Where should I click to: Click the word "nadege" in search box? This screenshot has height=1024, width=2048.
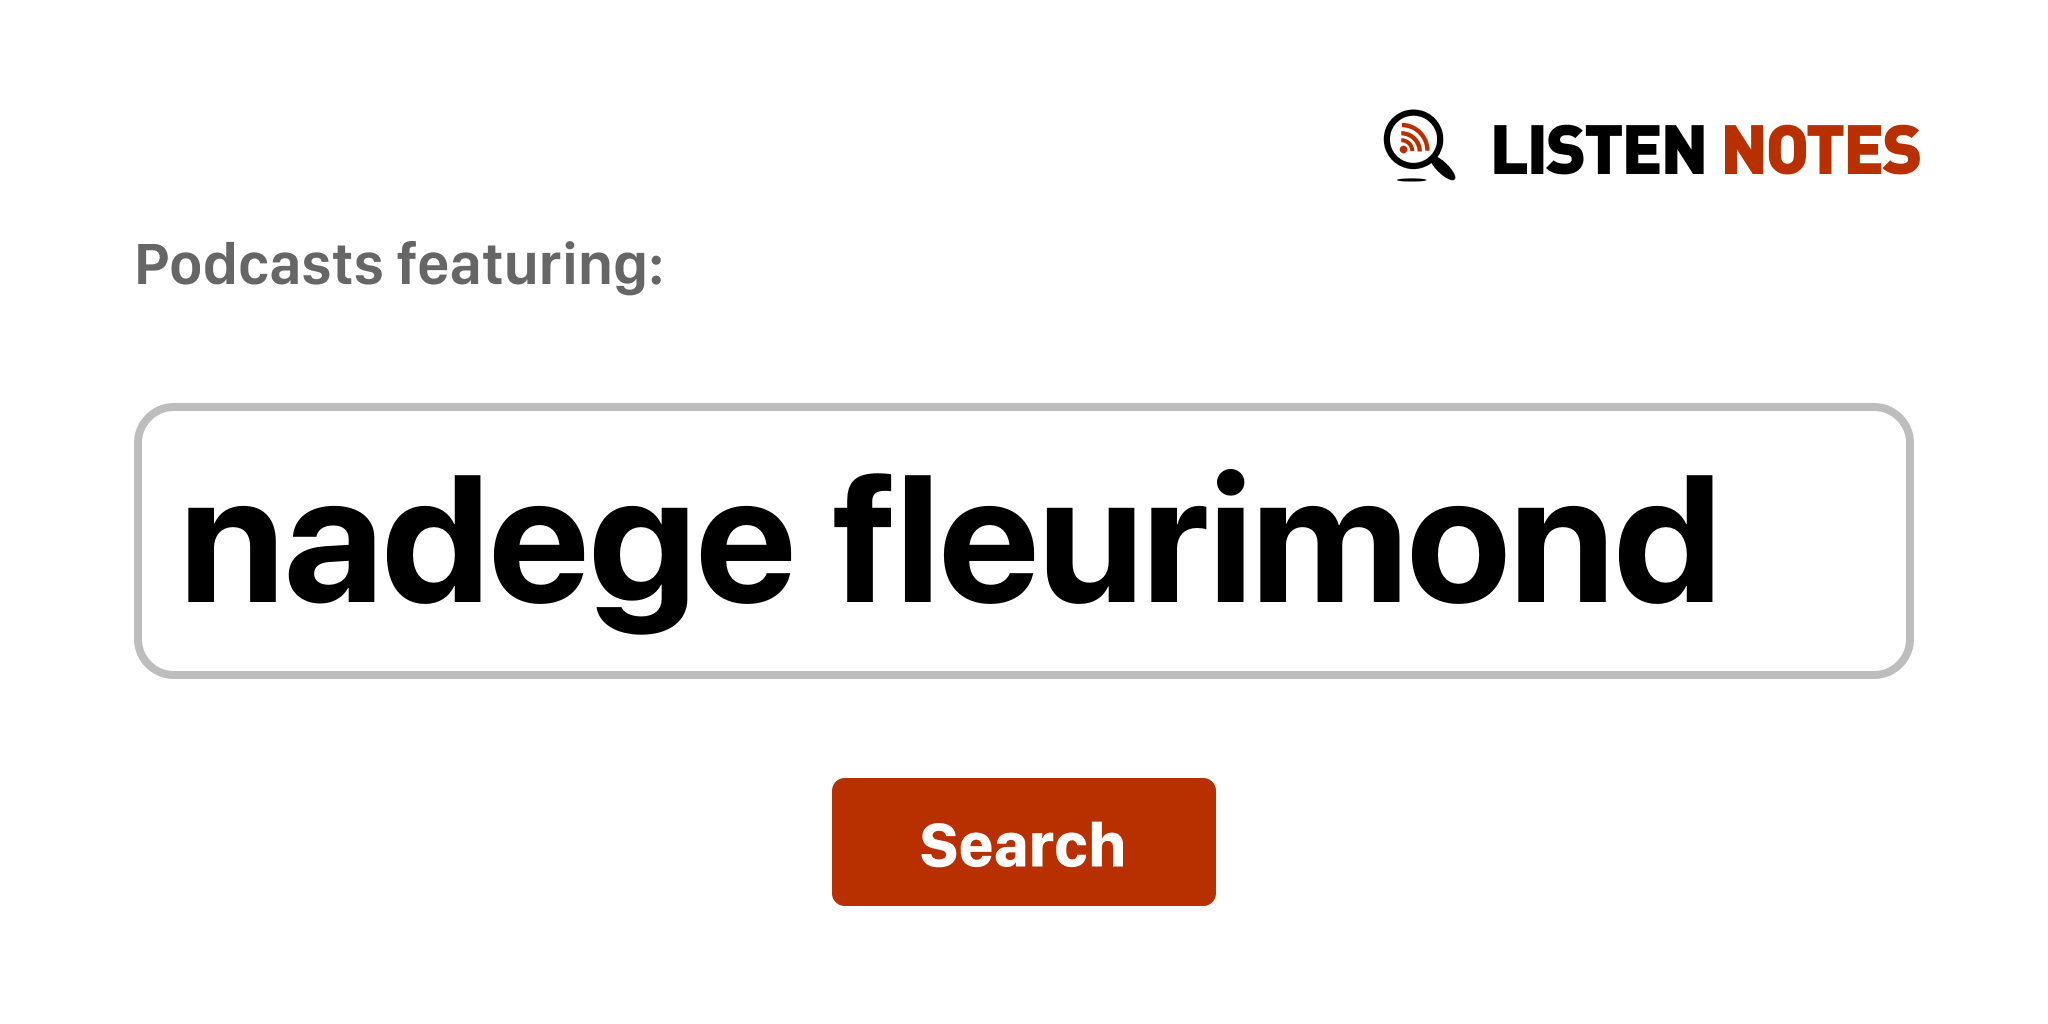[487, 552]
